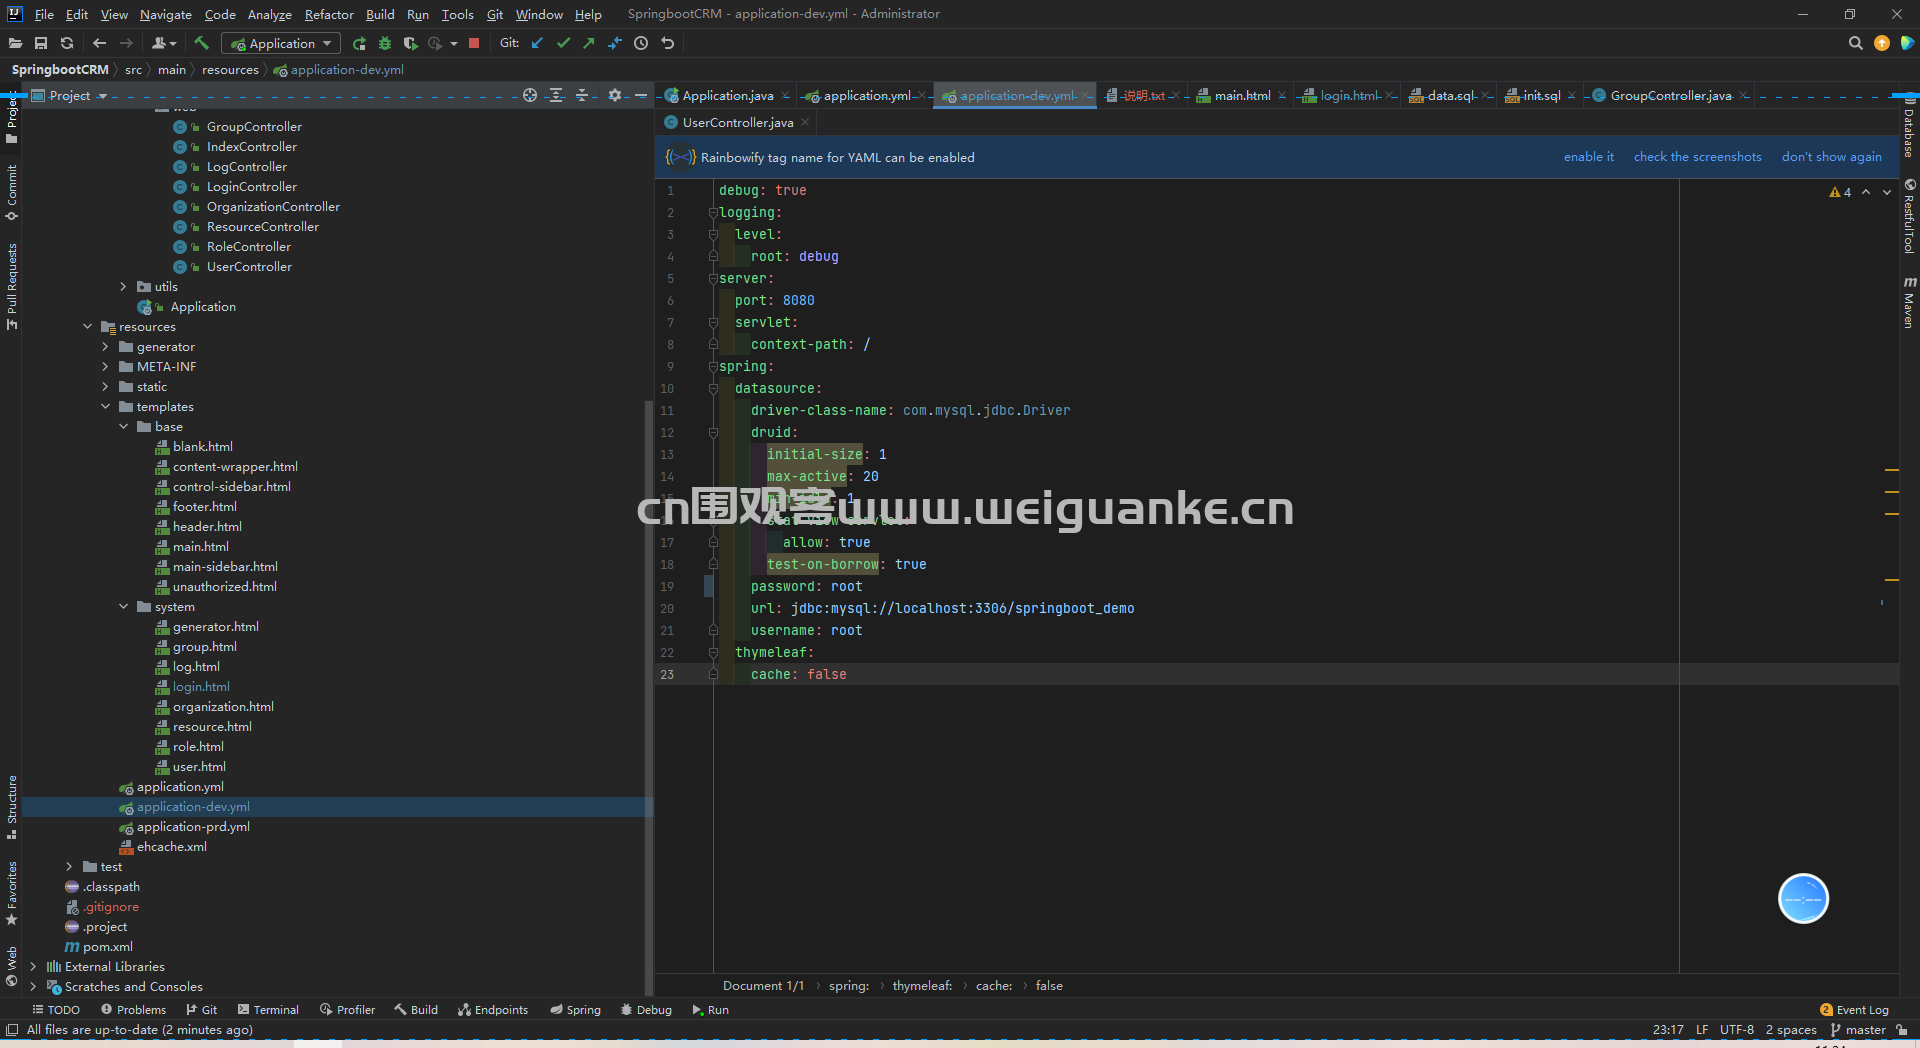Click select opened file target icon

530,95
